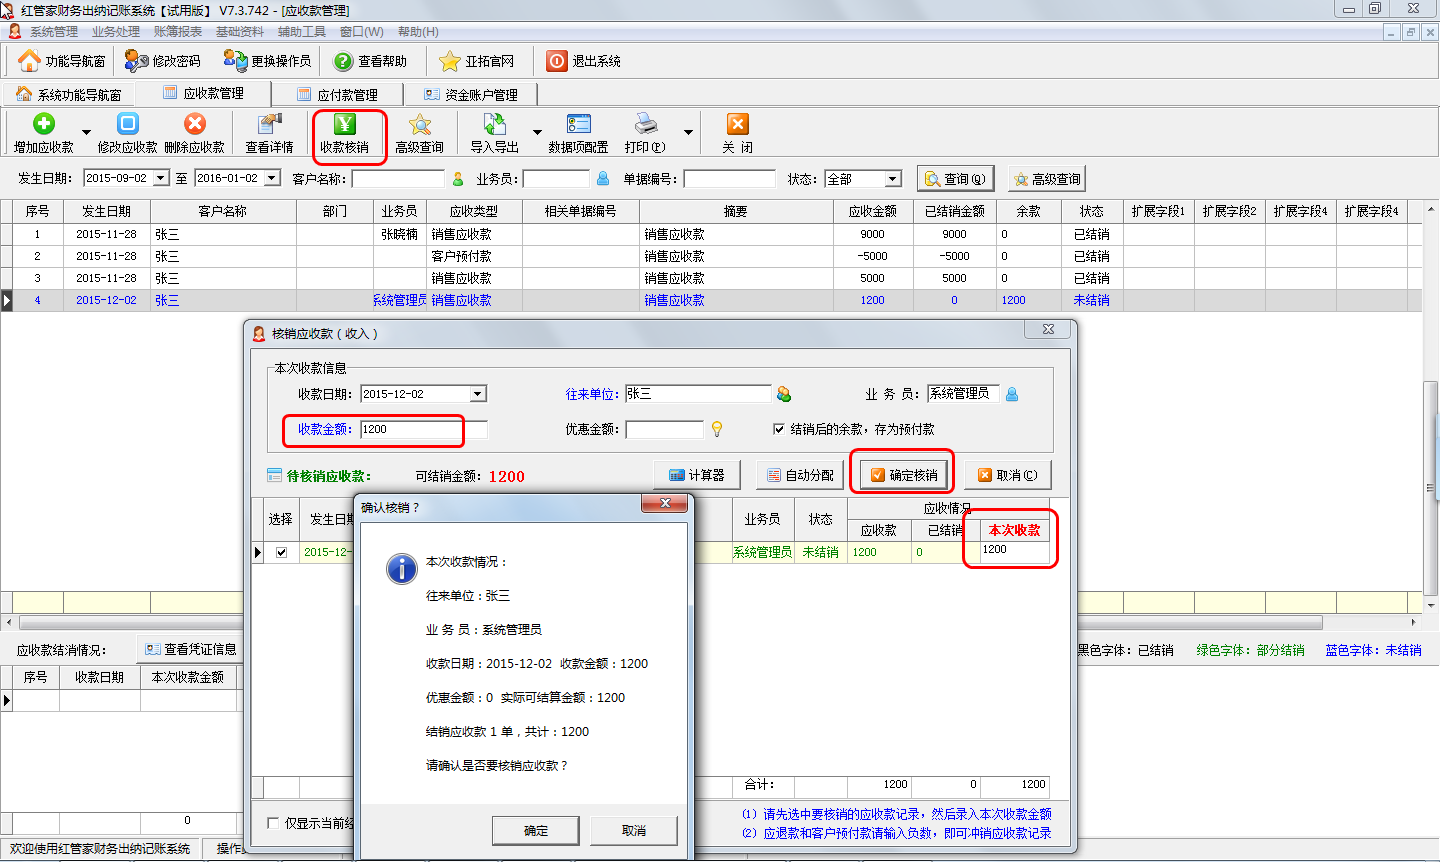The height and width of the screenshot is (862, 1440).
Task: Click 取消 in the confirmation dialog
Action: coord(633,830)
